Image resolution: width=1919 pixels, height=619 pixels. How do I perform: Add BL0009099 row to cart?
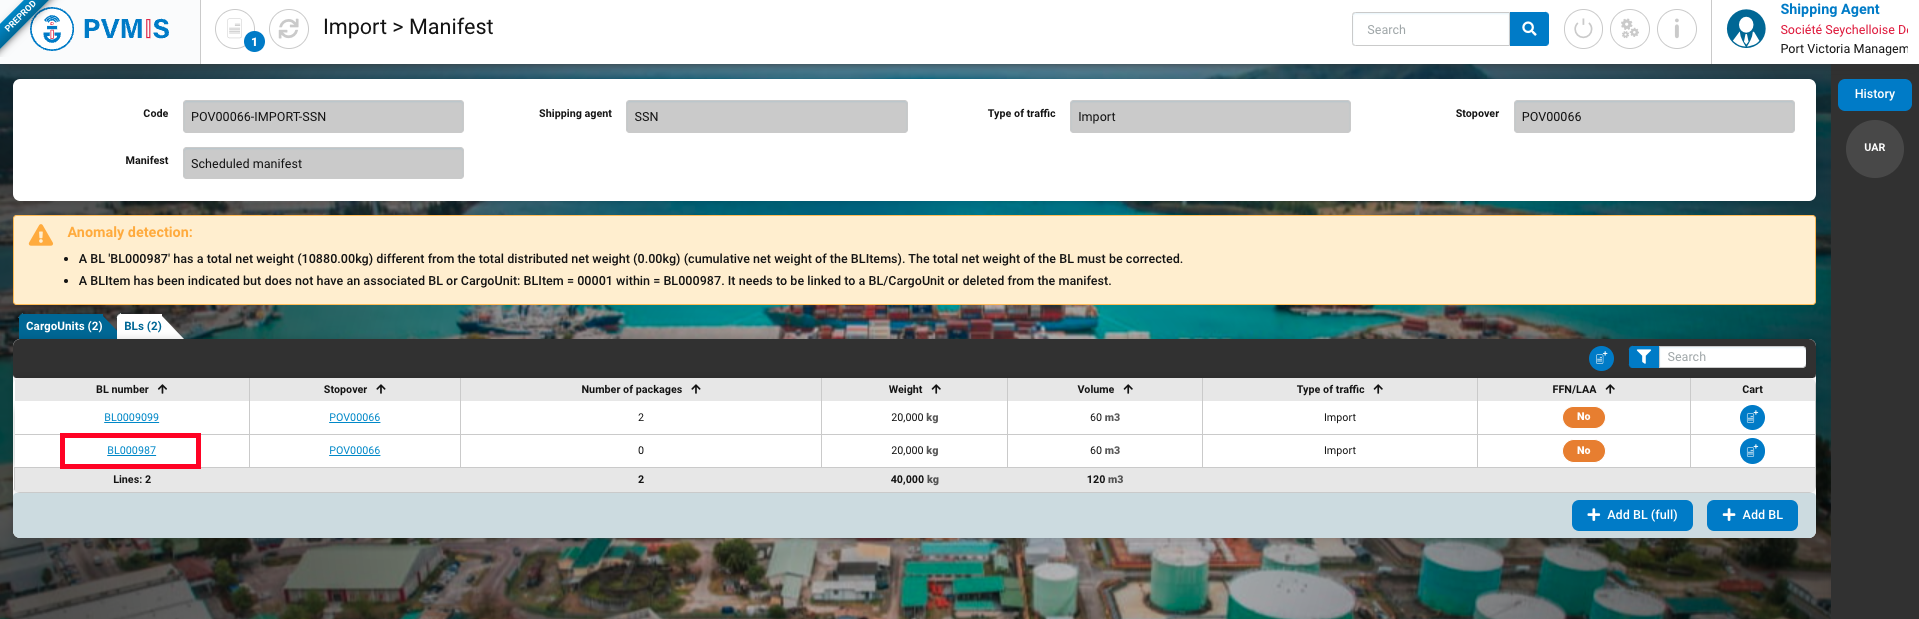click(x=1751, y=418)
